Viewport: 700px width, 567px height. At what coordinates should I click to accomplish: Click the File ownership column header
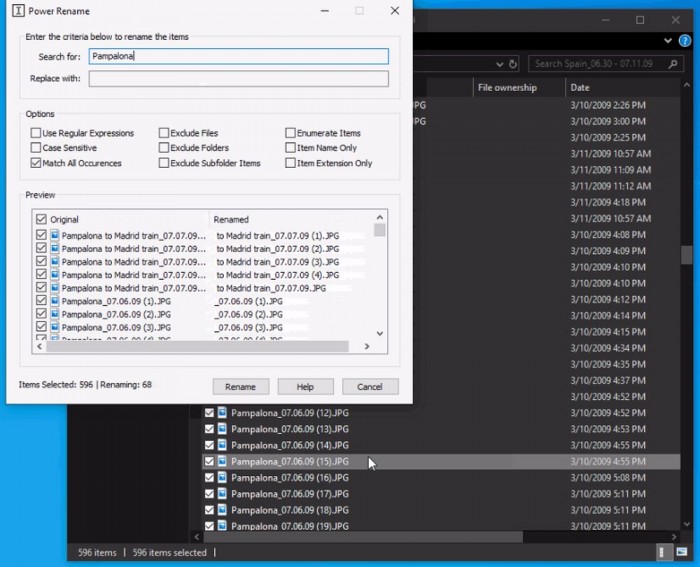tap(507, 87)
